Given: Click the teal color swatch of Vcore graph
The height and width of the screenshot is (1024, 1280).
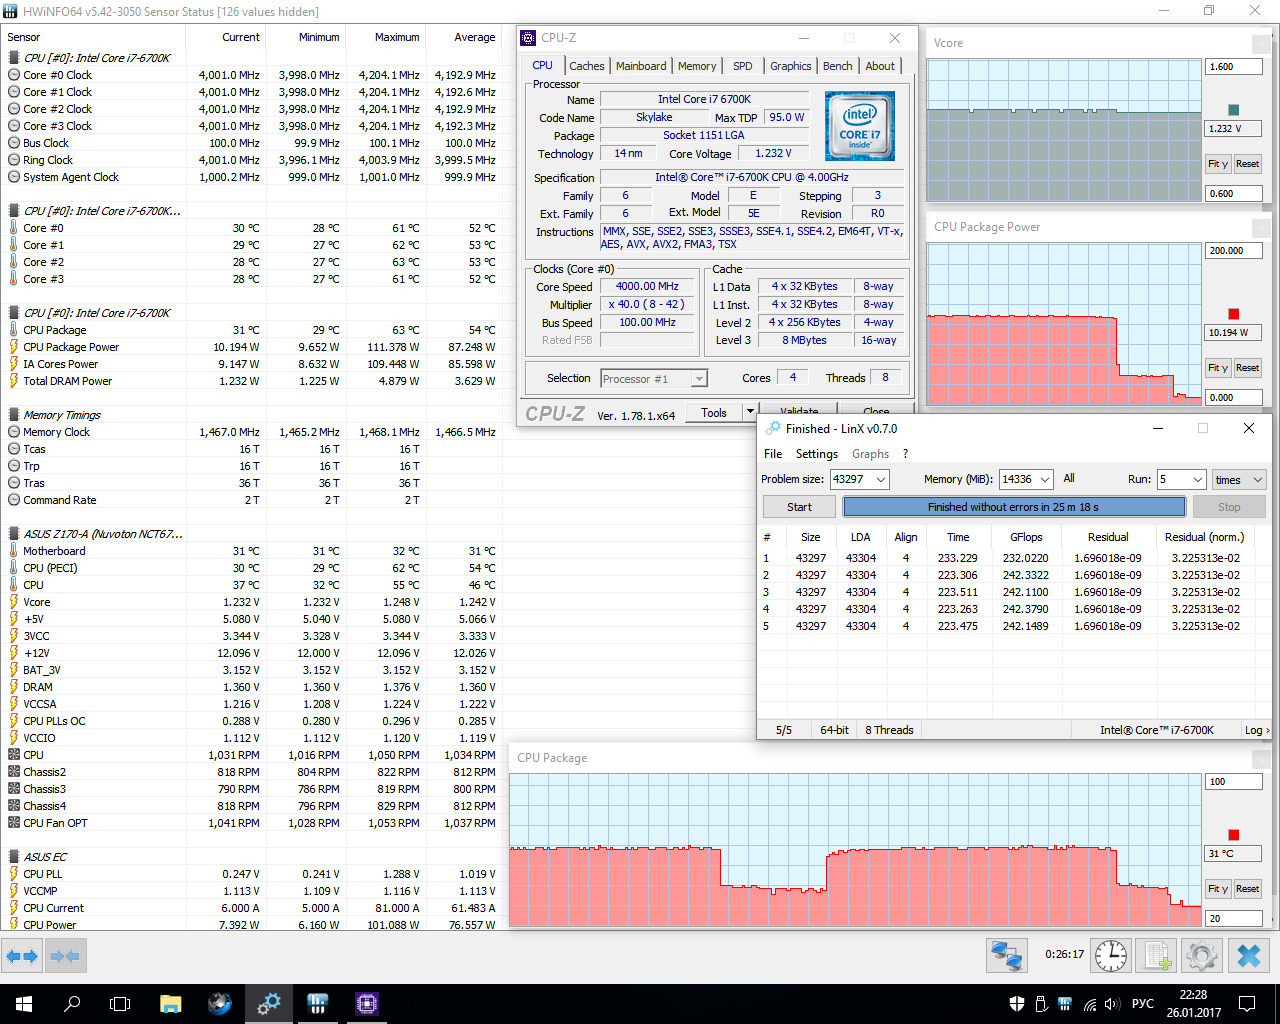Looking at the screenshot, I should coord(1233,110).
